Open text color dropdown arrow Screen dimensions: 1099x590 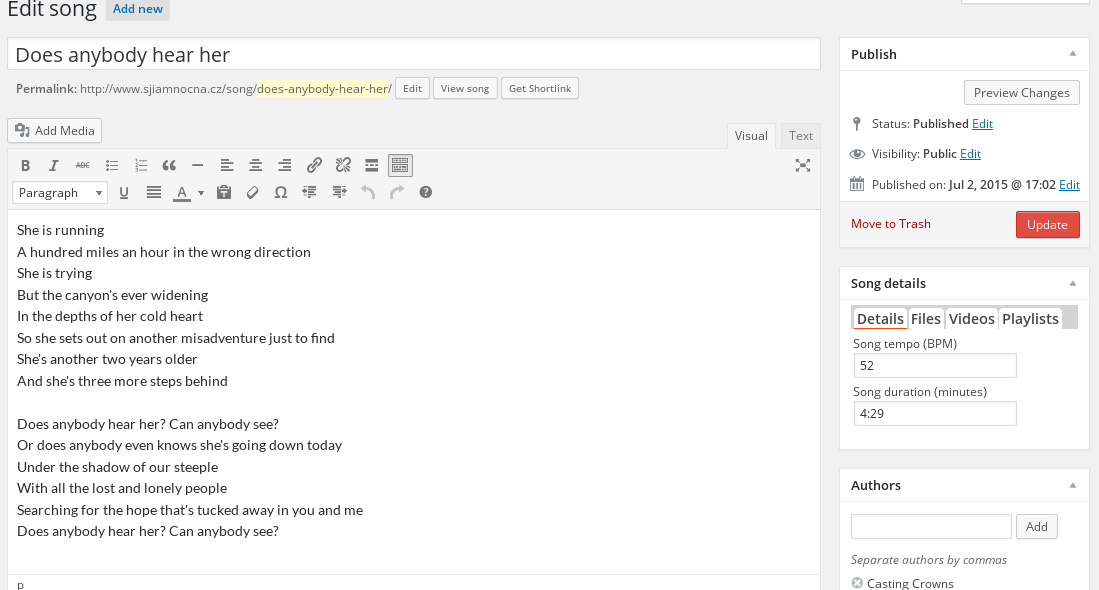point(200,193)
